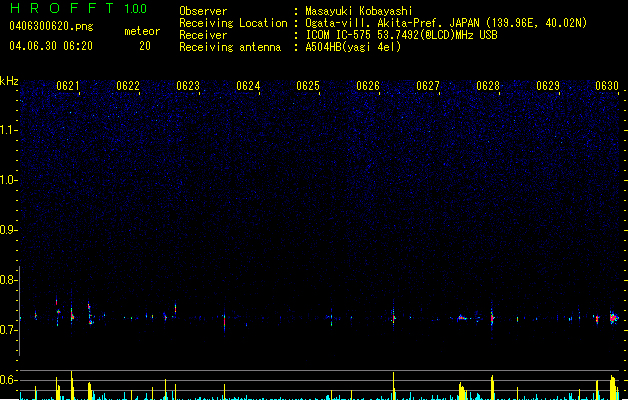Viewport: 629px width, 400px height.
Task: Click the Receiving antenna label
Action: pyautogui.click(x=230, y=47)
